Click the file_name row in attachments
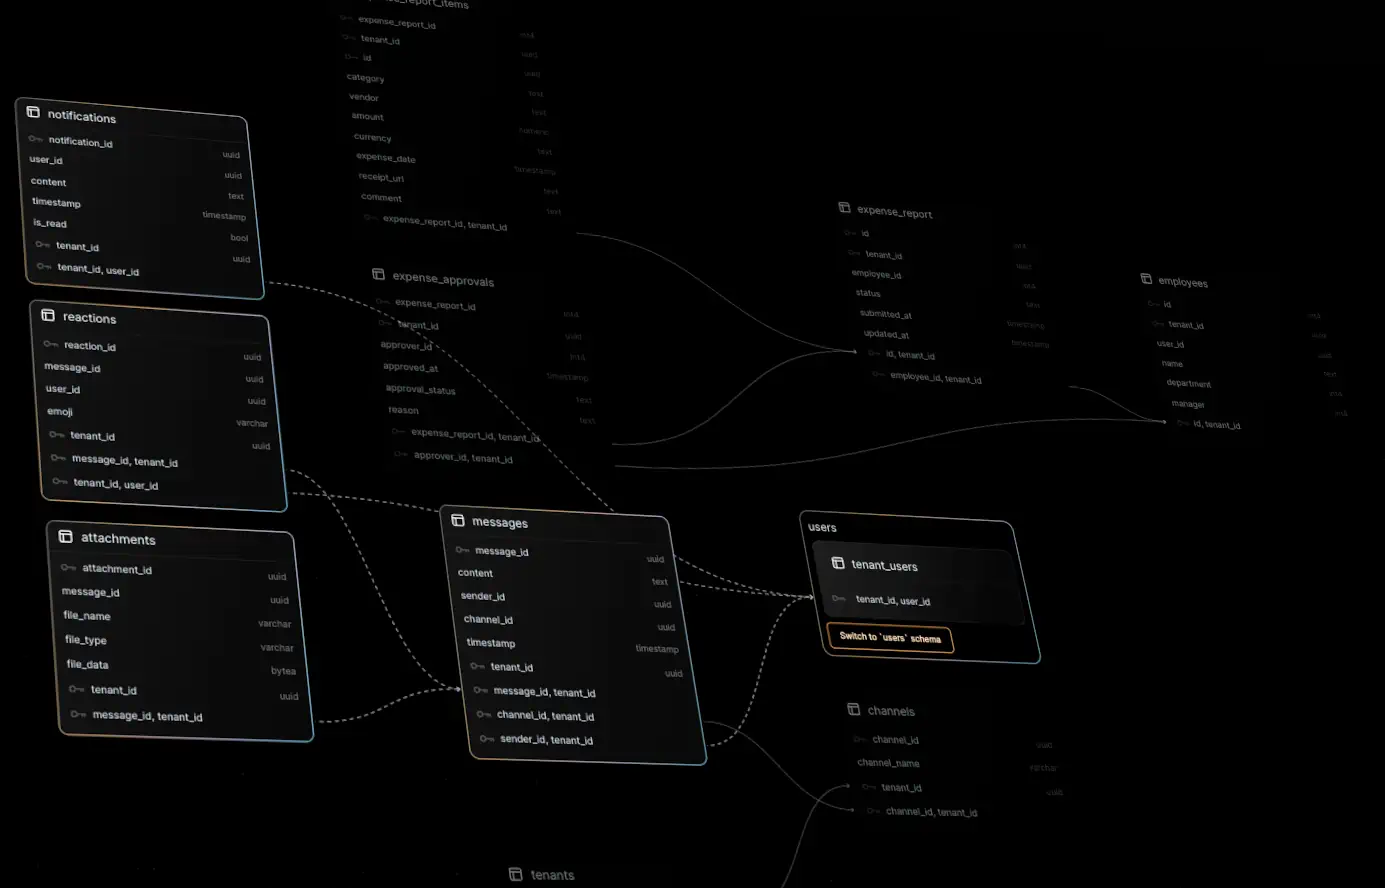 tap(87, 616)
